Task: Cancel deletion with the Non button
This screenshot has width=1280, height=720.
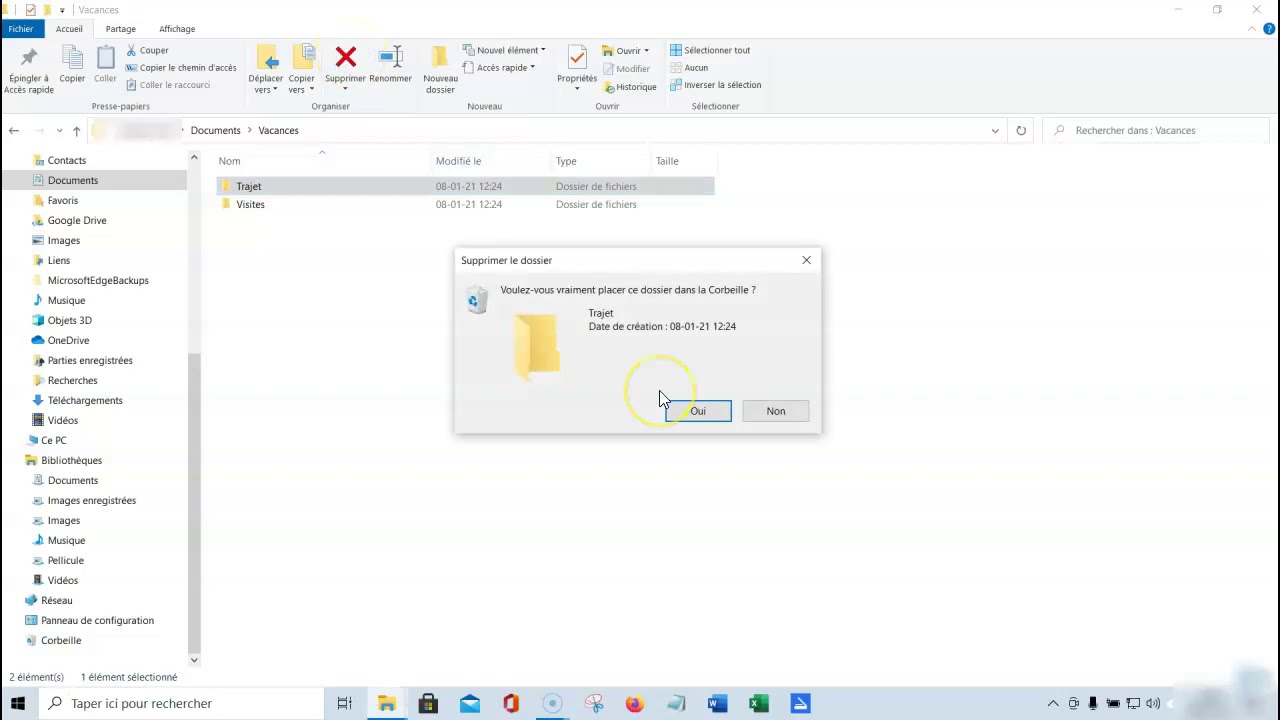Action: tap(776, 411)
